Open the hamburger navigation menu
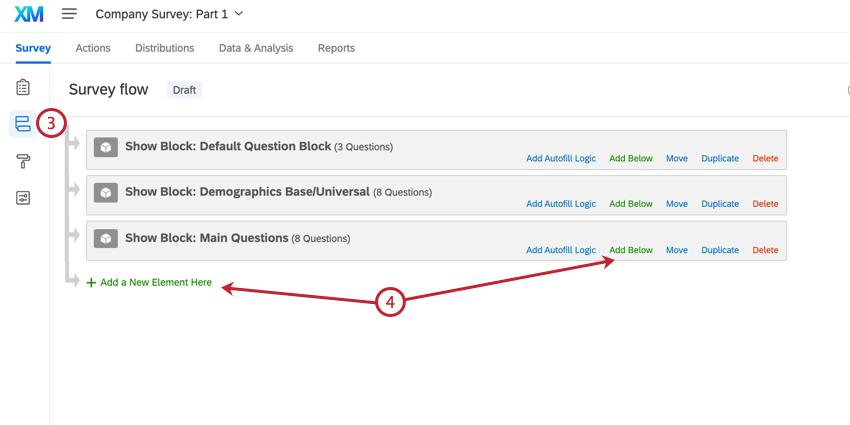 (x=69, y=14)
